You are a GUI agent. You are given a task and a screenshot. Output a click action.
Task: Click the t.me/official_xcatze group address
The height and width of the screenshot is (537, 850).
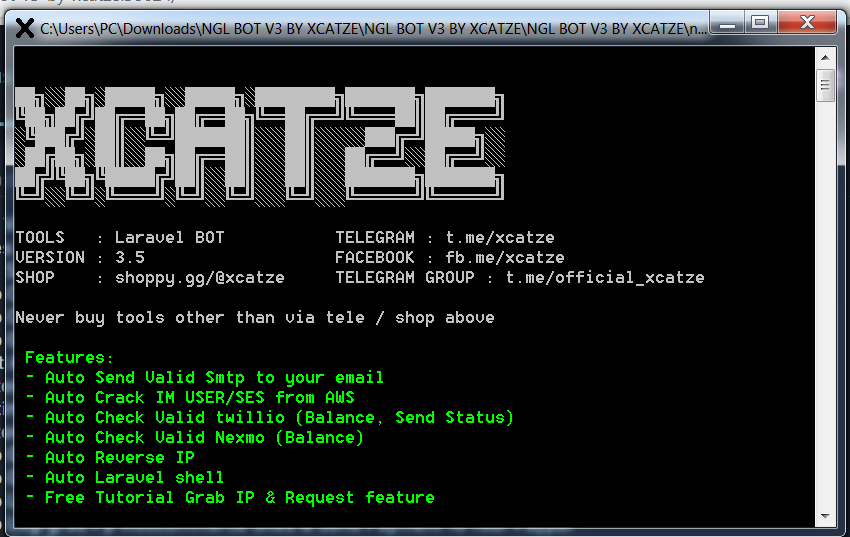pyautogui.click(x=604, y=278)
